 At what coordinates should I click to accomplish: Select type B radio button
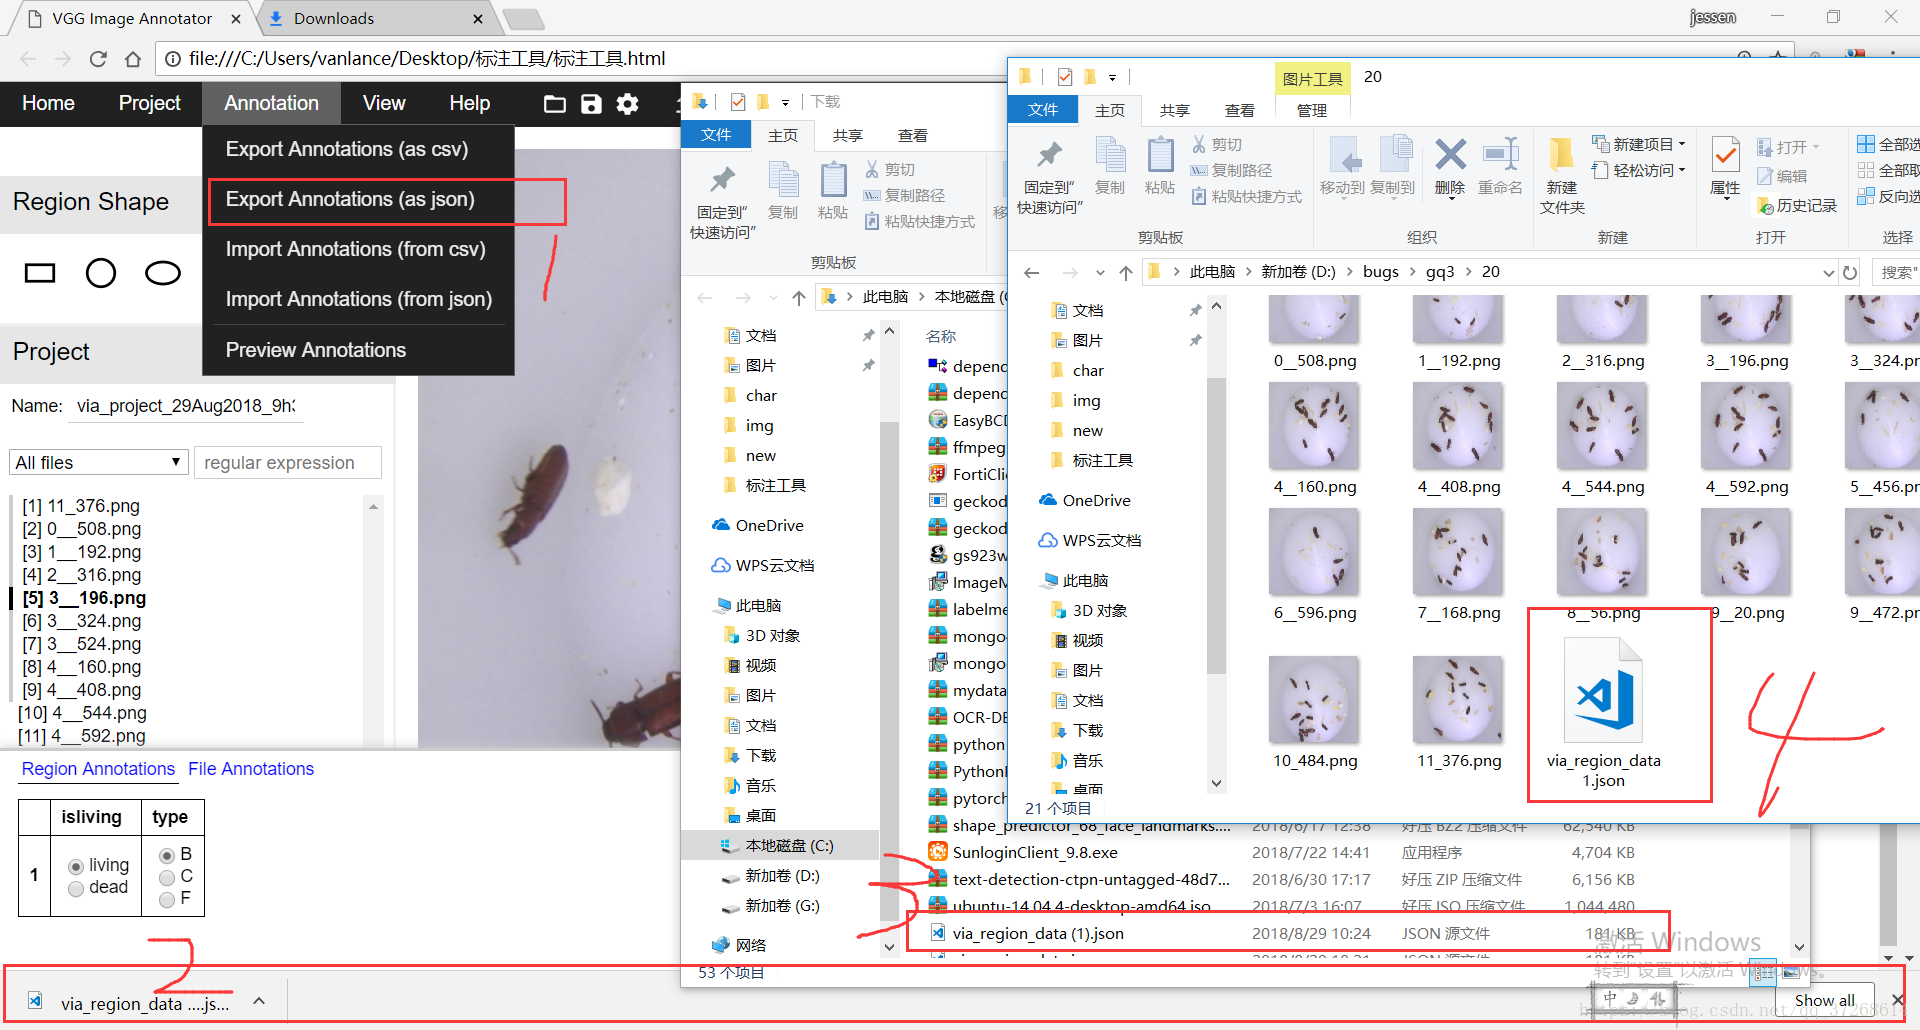pos(167,856)
